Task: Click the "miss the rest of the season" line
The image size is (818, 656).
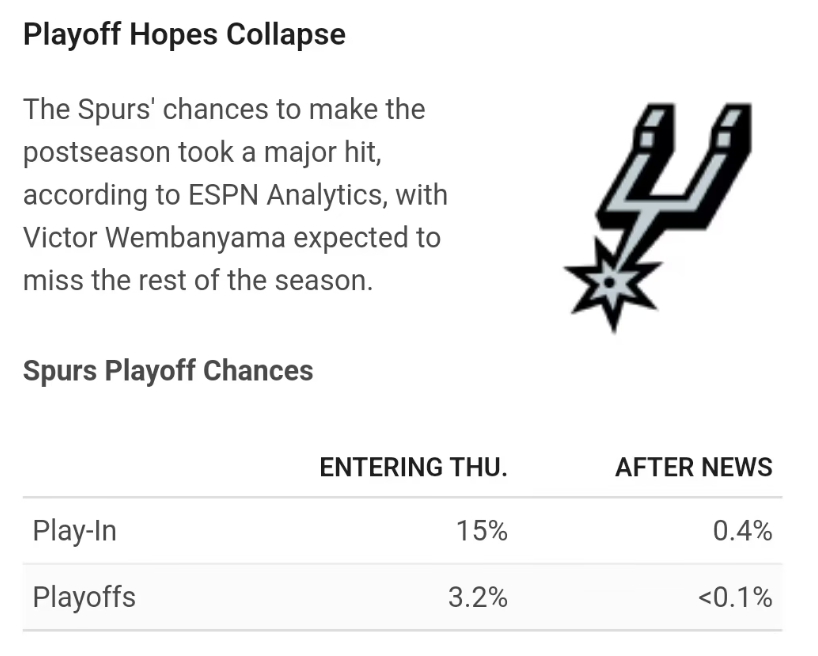Action: coord(198,281)
